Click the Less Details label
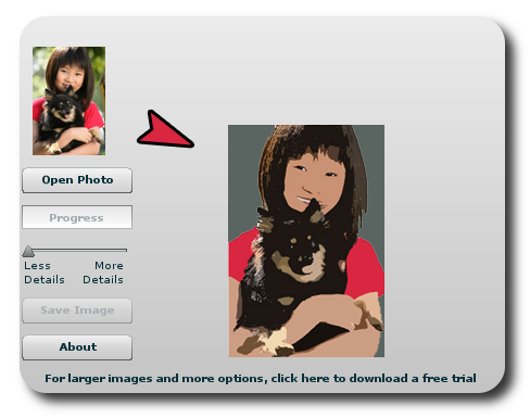The width and height of the screenshot is (530, 418). click(x=44, y=273)
